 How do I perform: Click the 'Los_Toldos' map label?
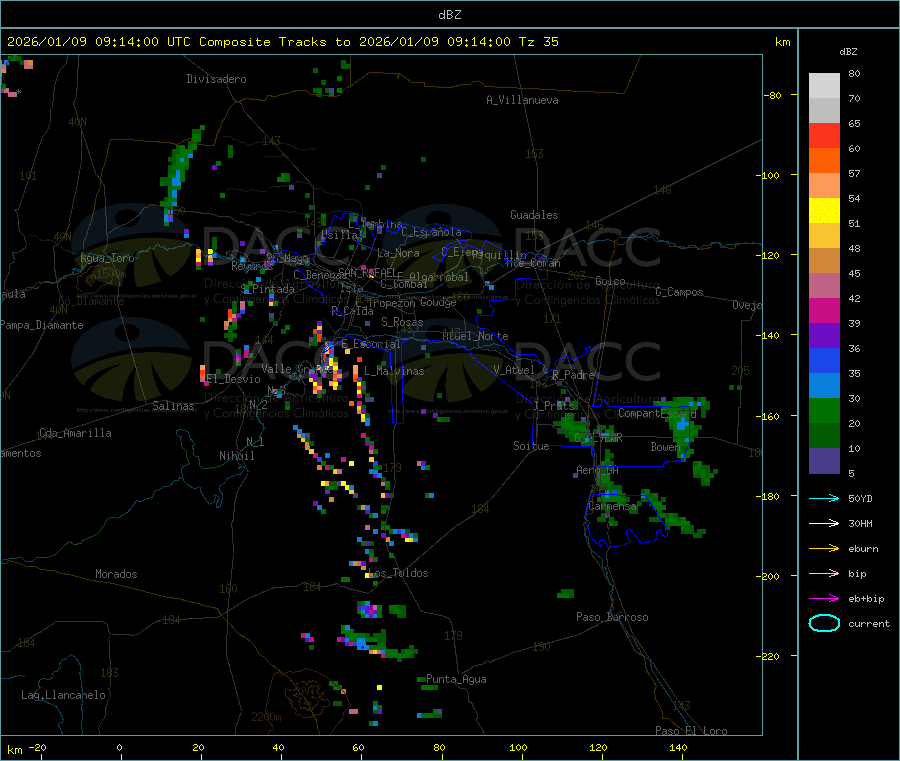[x=398, y=573]
